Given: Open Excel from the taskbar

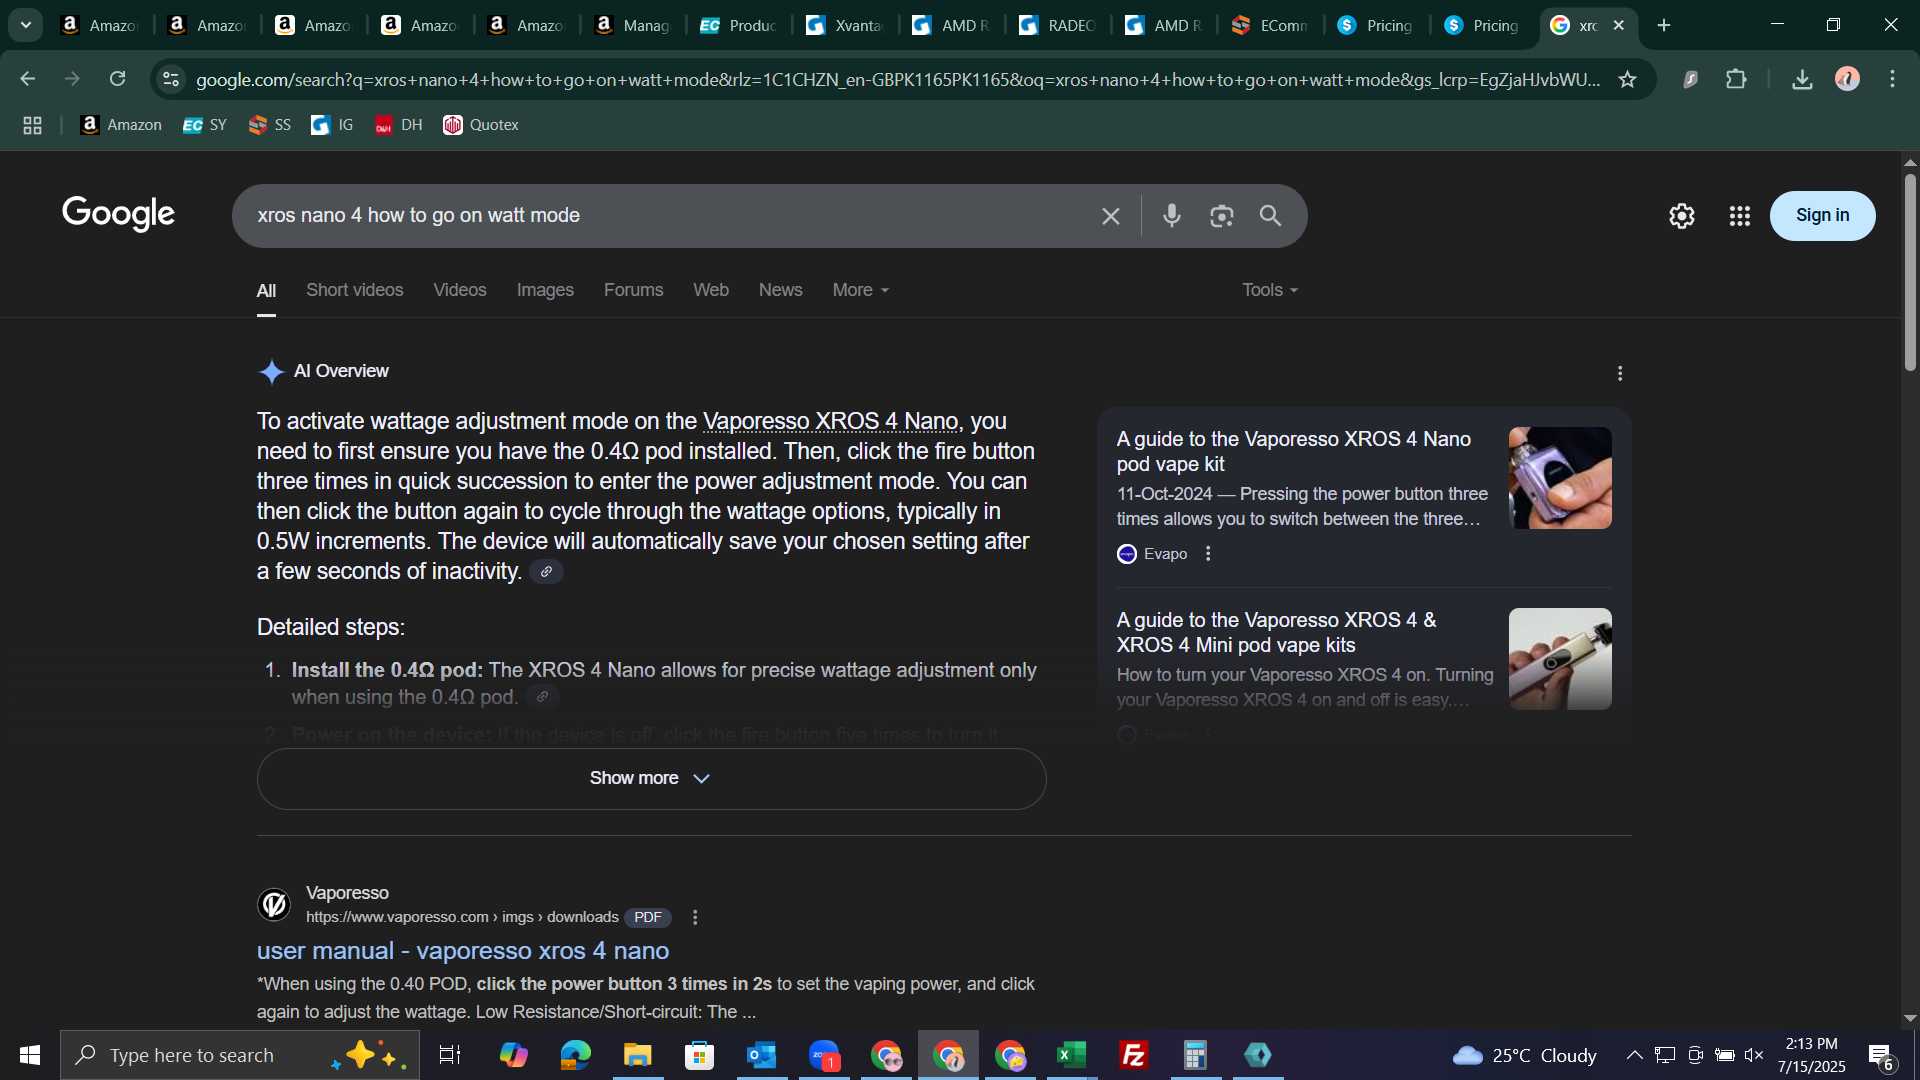Looking at the screenshot, I should pyautogui.click(x=1072, y=1055).
